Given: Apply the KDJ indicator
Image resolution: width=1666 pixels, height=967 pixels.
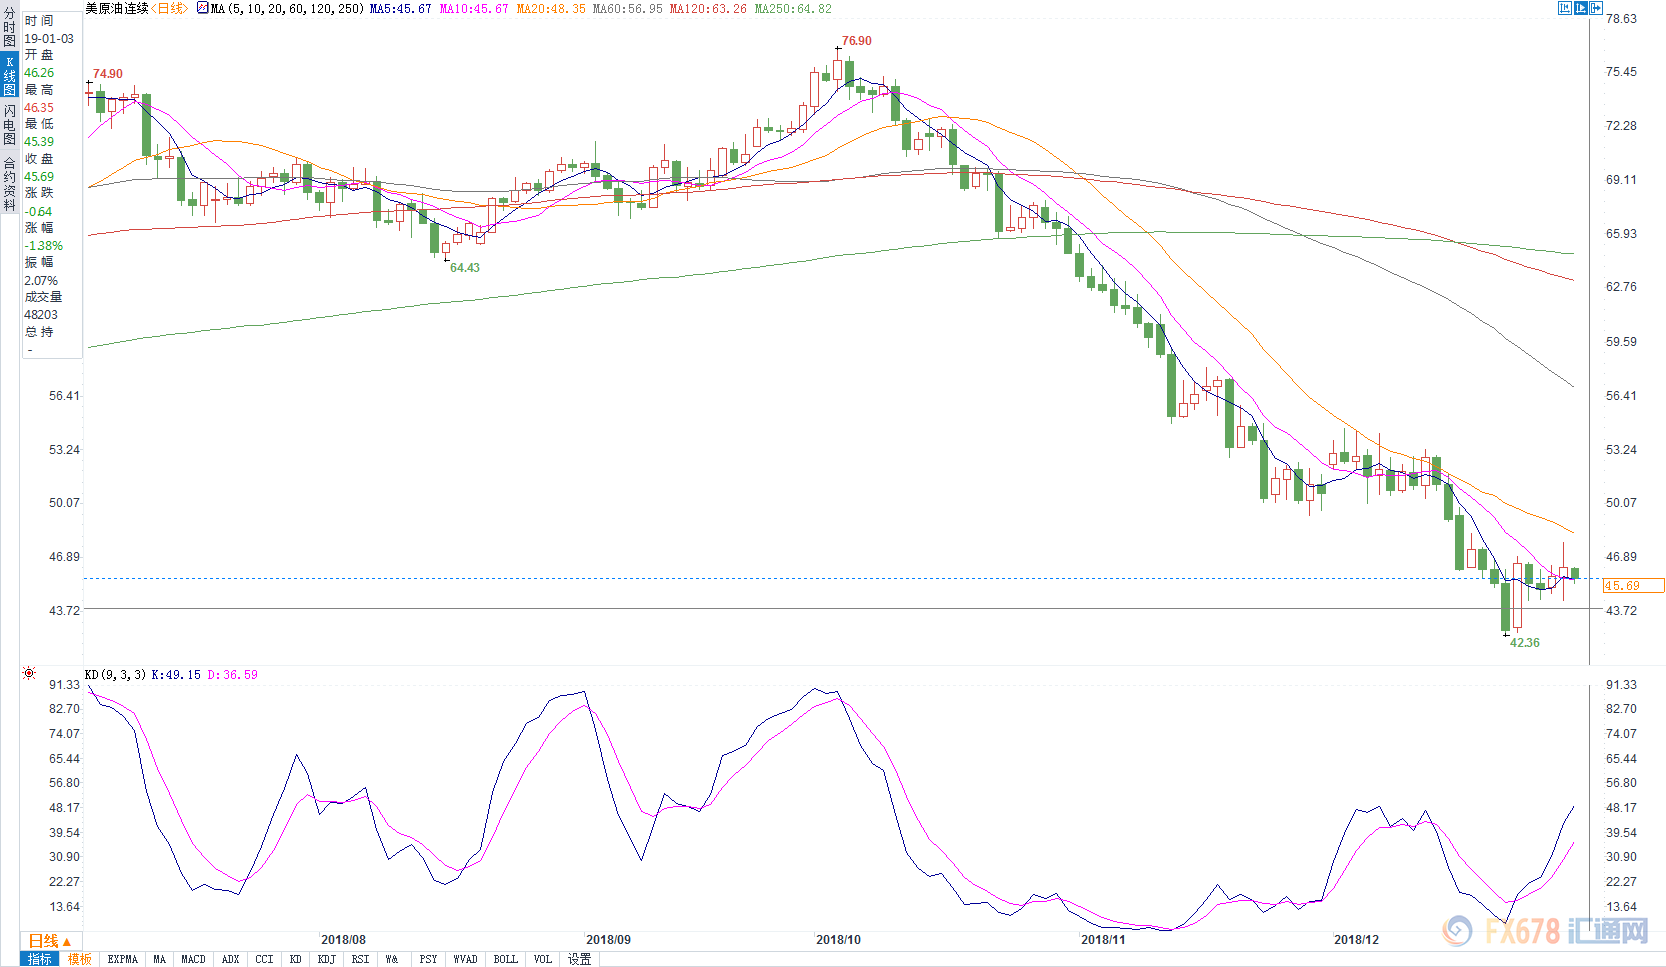Looking at the screenshot, I should point(327,959).
